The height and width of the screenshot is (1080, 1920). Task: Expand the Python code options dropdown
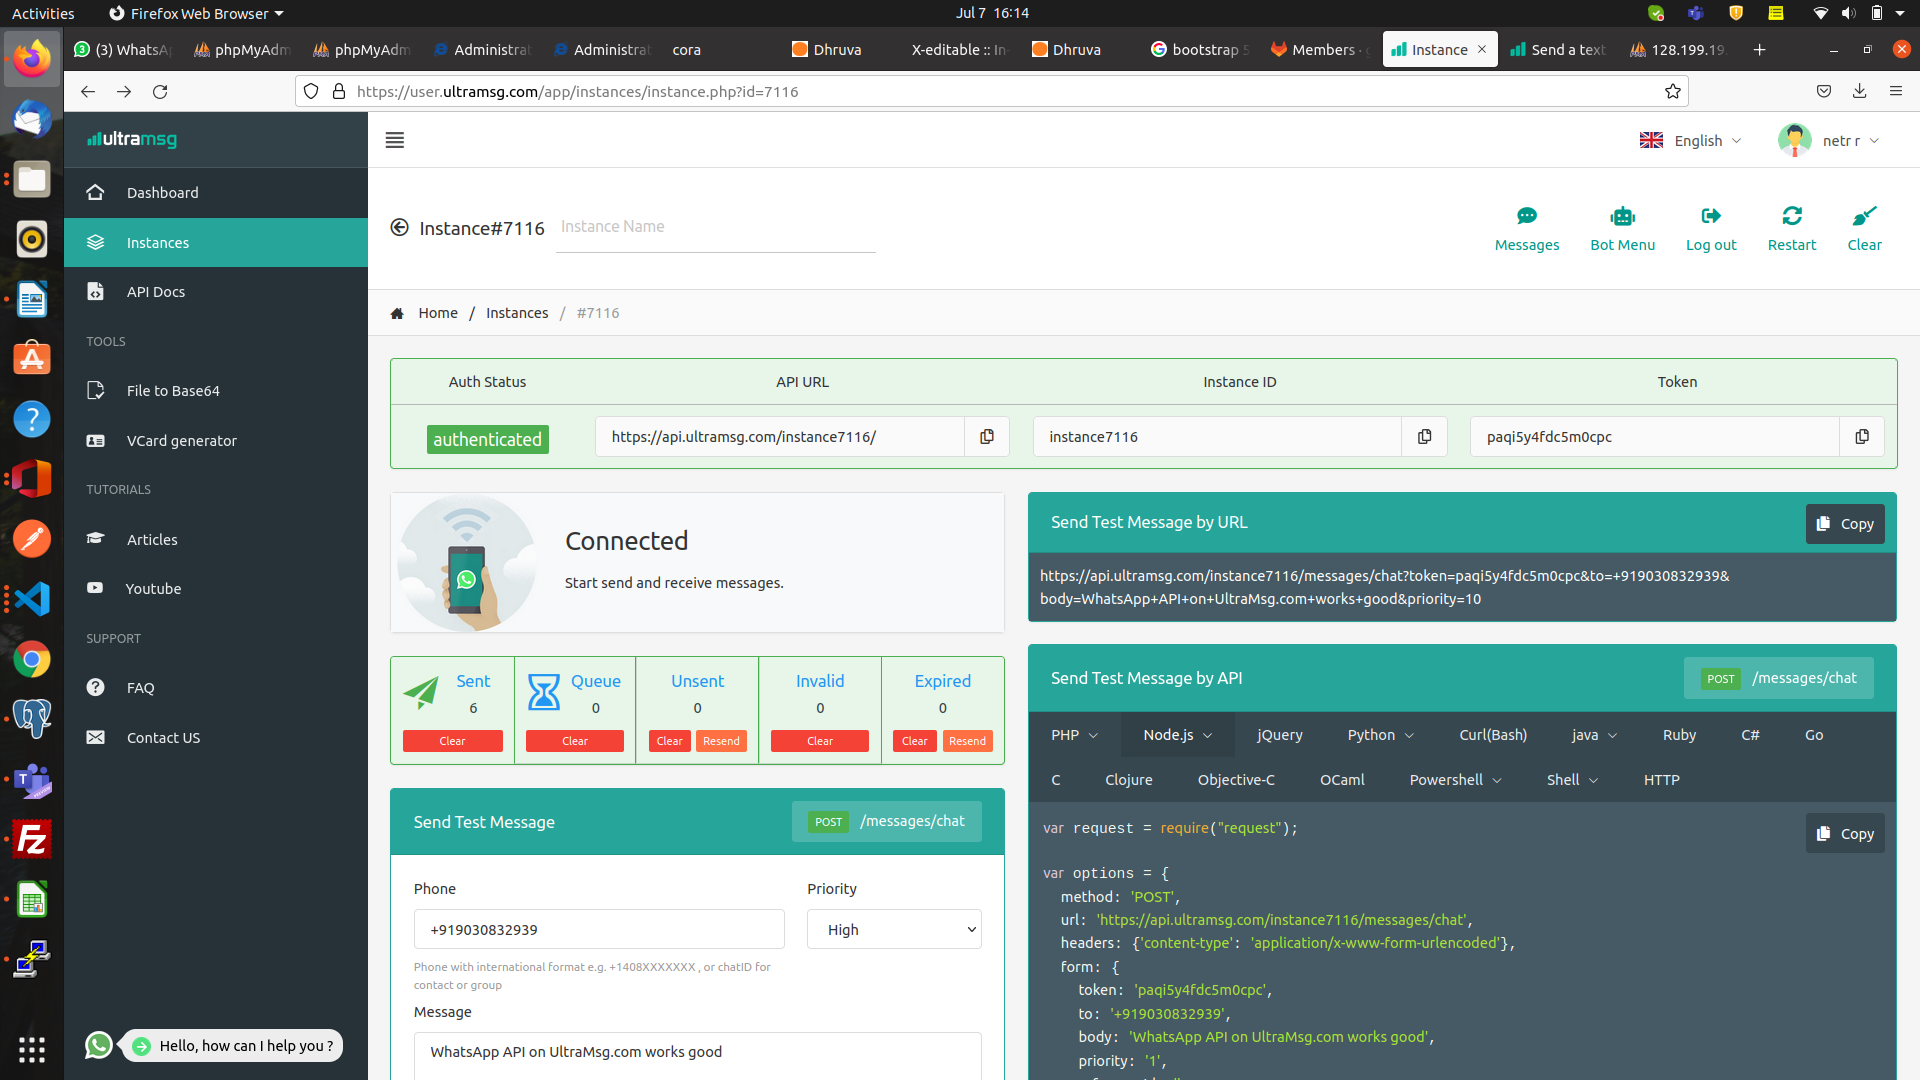click(1380, 735)
